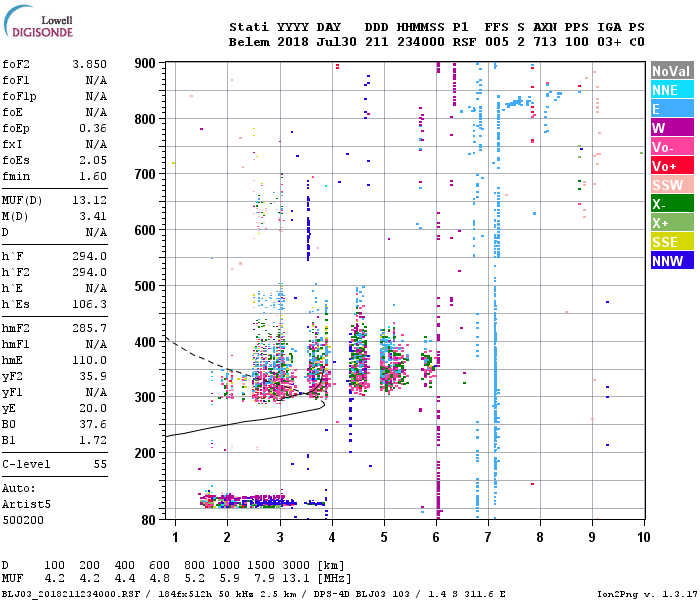Click the h`F value 294.0
Image resolution: width=700 pixels, height=600 pixels.
pos(89,256)
